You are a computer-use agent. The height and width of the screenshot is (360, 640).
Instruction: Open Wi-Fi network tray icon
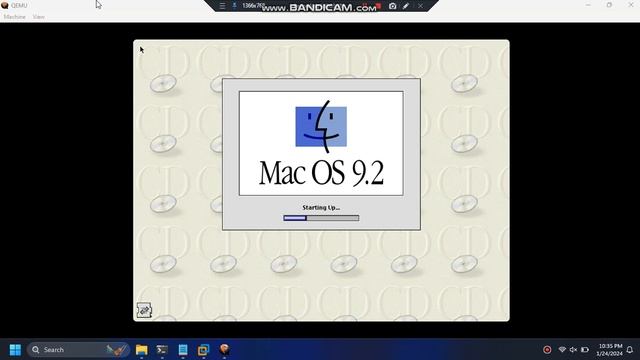click(562, 350)
